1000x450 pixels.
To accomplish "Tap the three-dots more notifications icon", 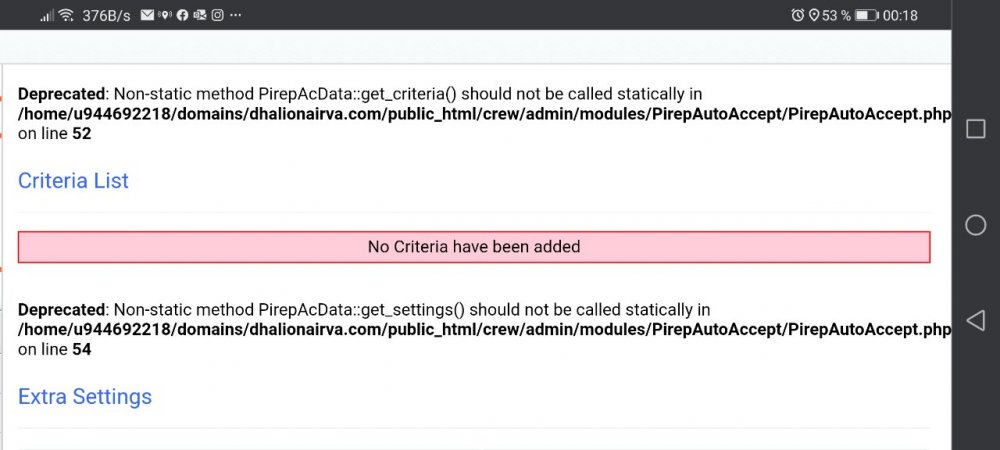I will pos(234,15).
